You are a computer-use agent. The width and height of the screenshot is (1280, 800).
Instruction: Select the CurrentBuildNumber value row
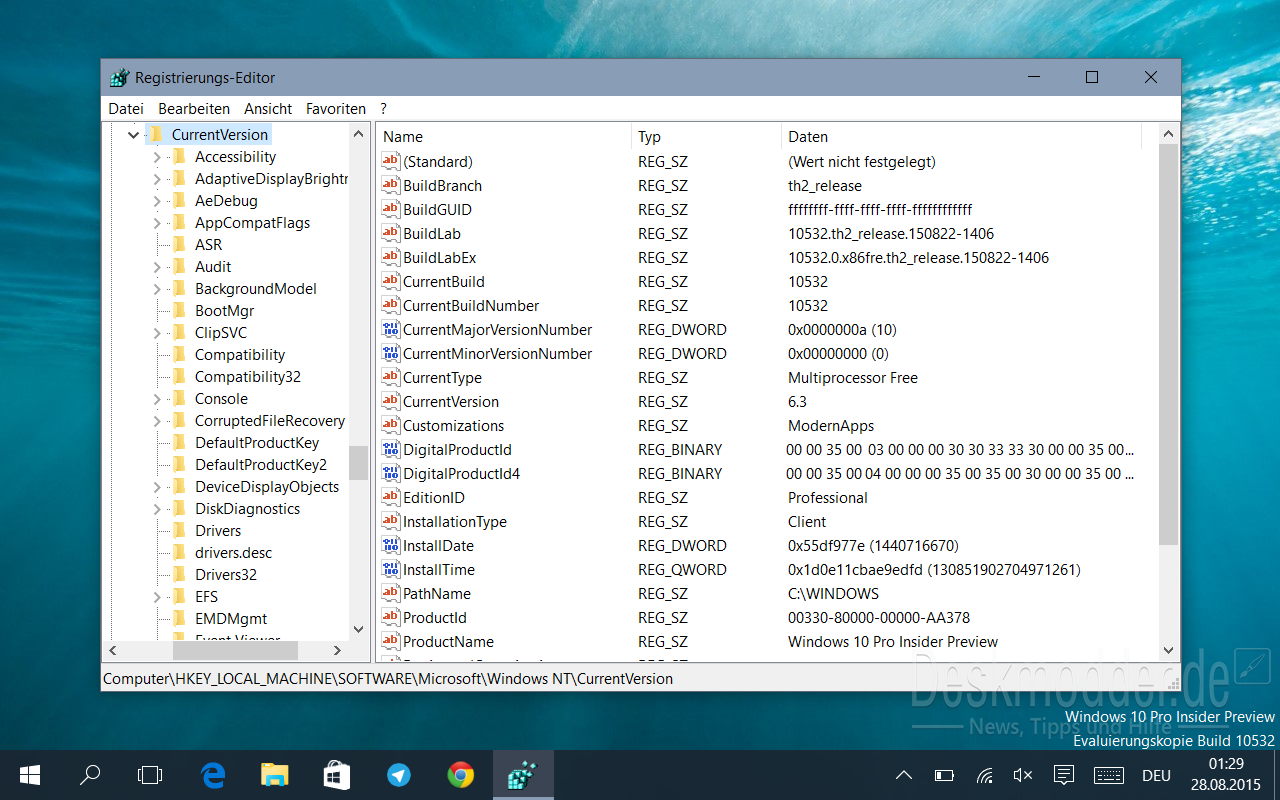(767, 305)
